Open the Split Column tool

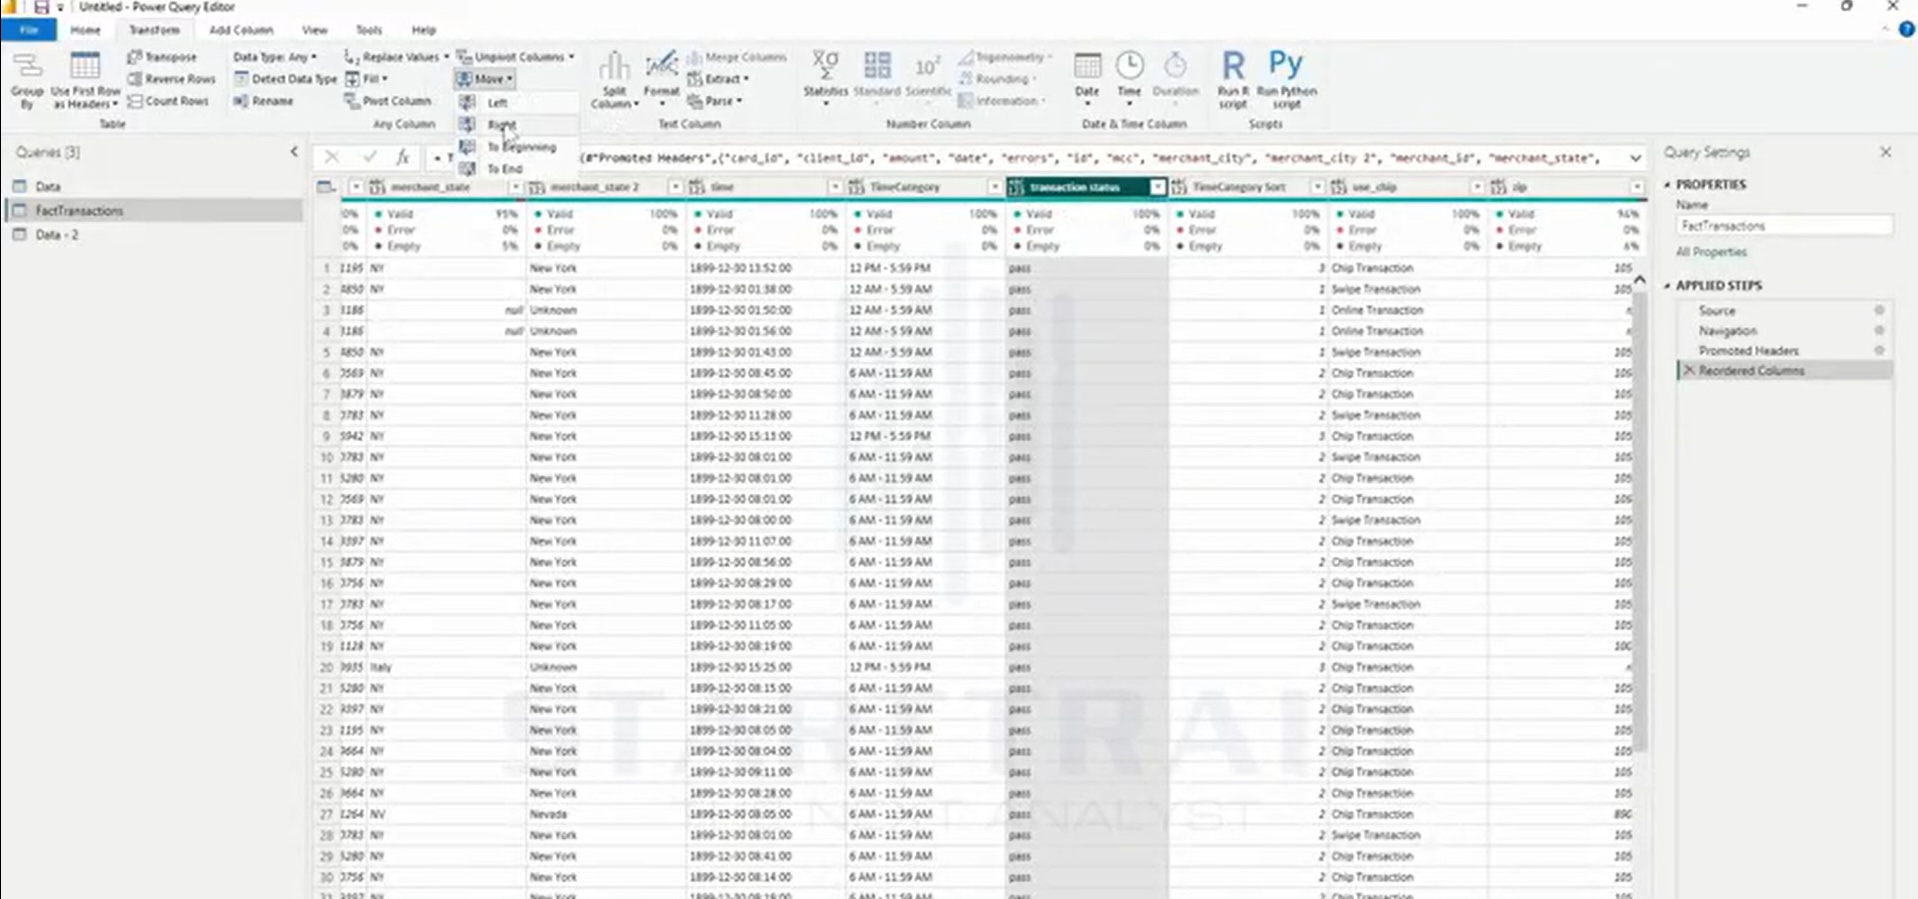[614, 80]
